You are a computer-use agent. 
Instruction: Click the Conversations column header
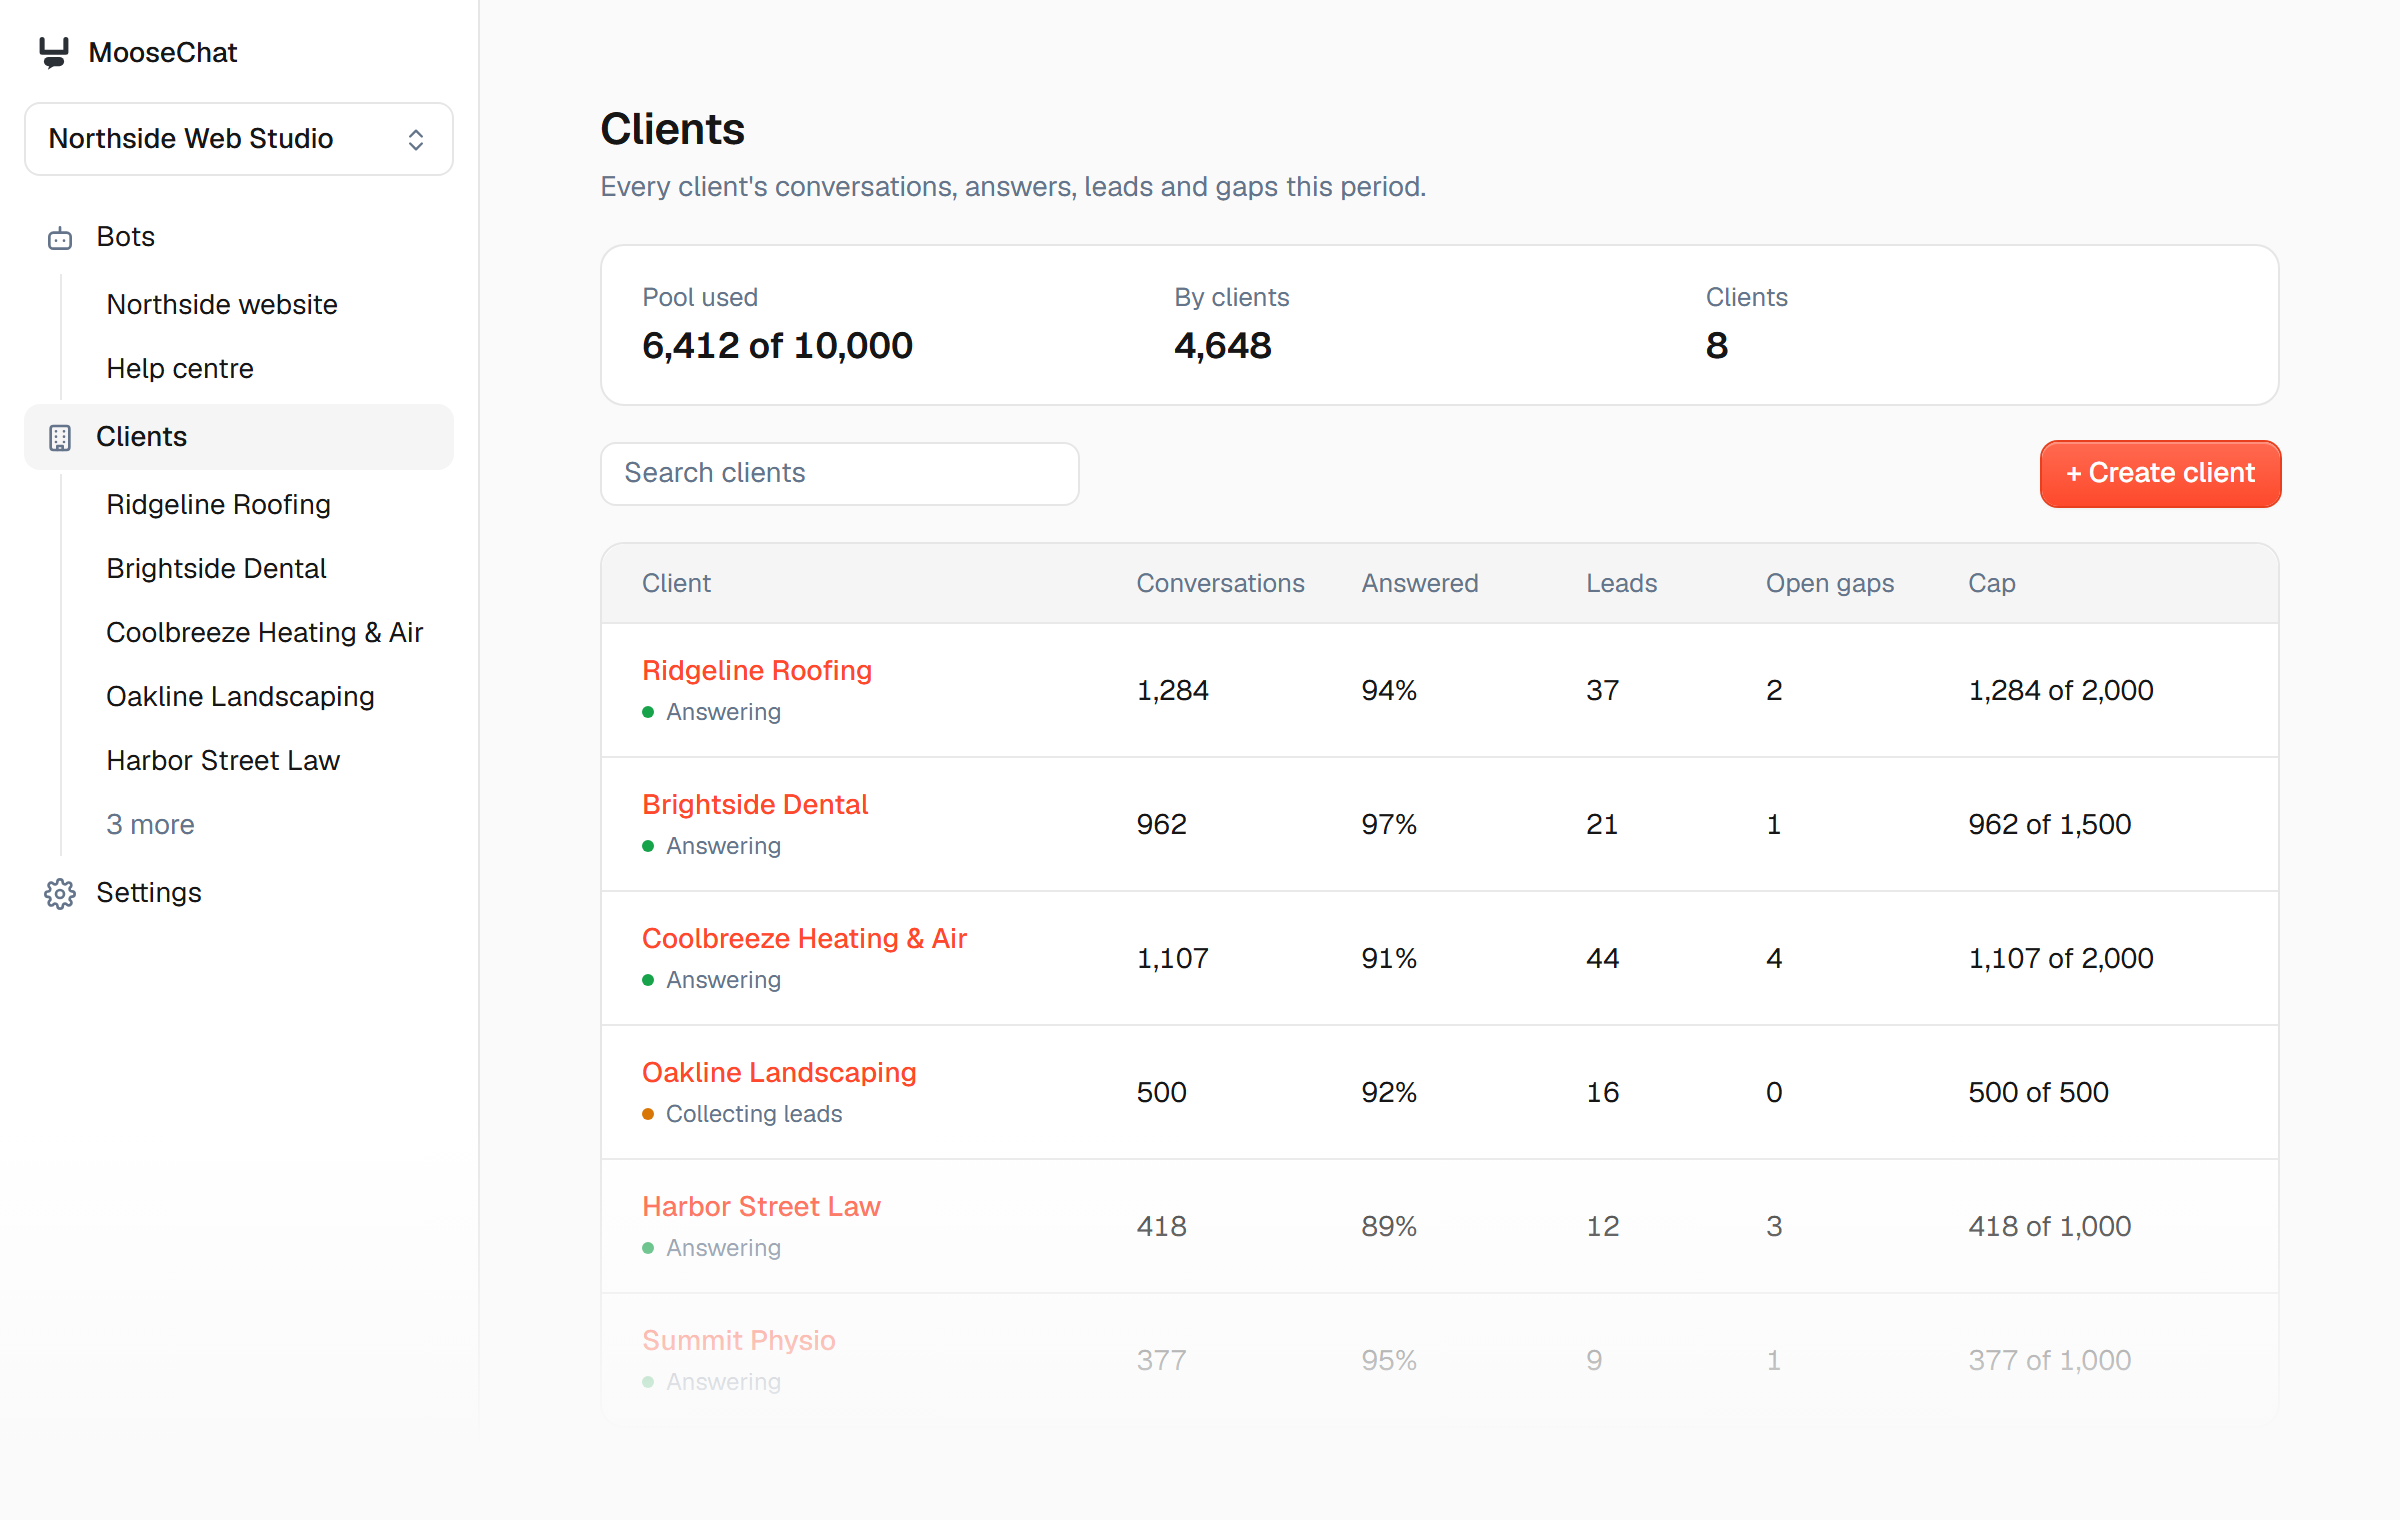pyautogui.click(x=1220, y=584)
